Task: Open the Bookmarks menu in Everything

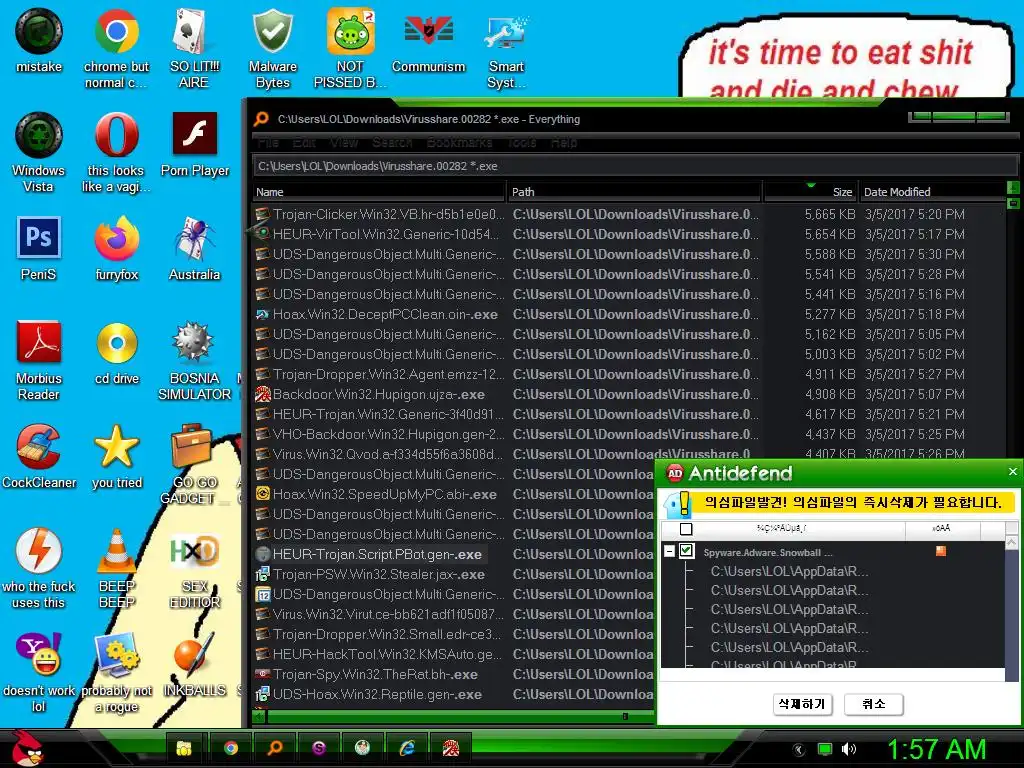Action: pyautogui.click(x=459, y=142)
